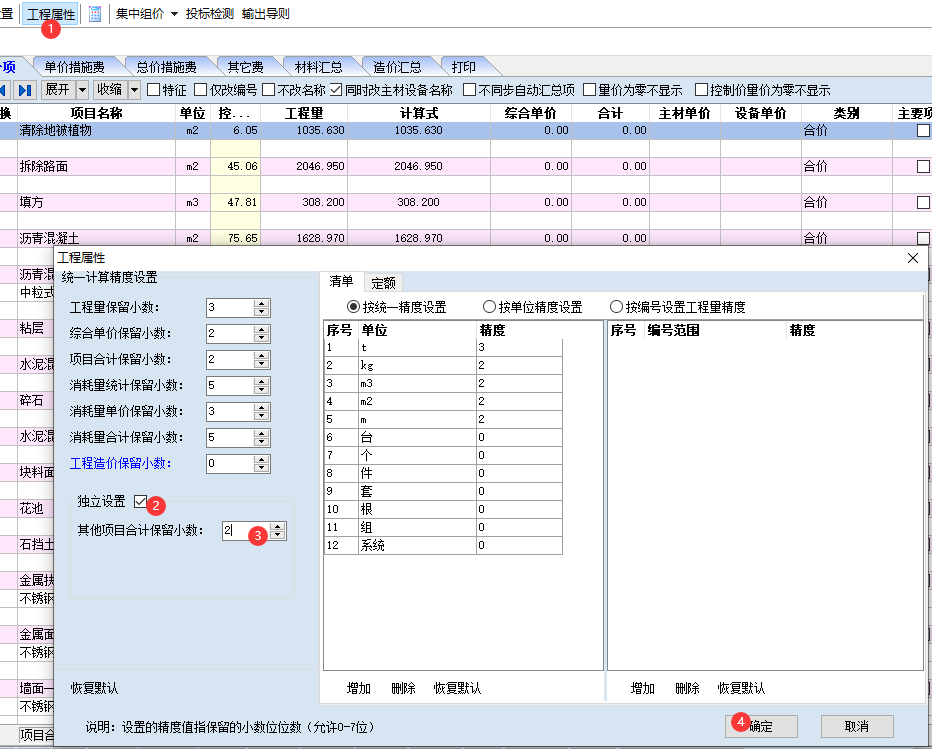Expand the 展开 dropdown
The width and height of the screenshot is (932, 749).
[x=81, y=90]
